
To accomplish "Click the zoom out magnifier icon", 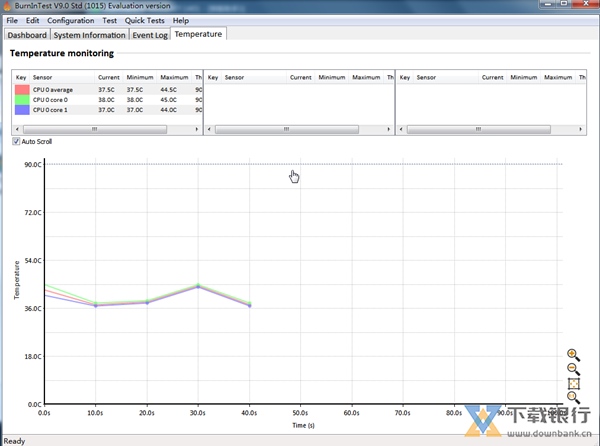I will (x=573, y=369).
